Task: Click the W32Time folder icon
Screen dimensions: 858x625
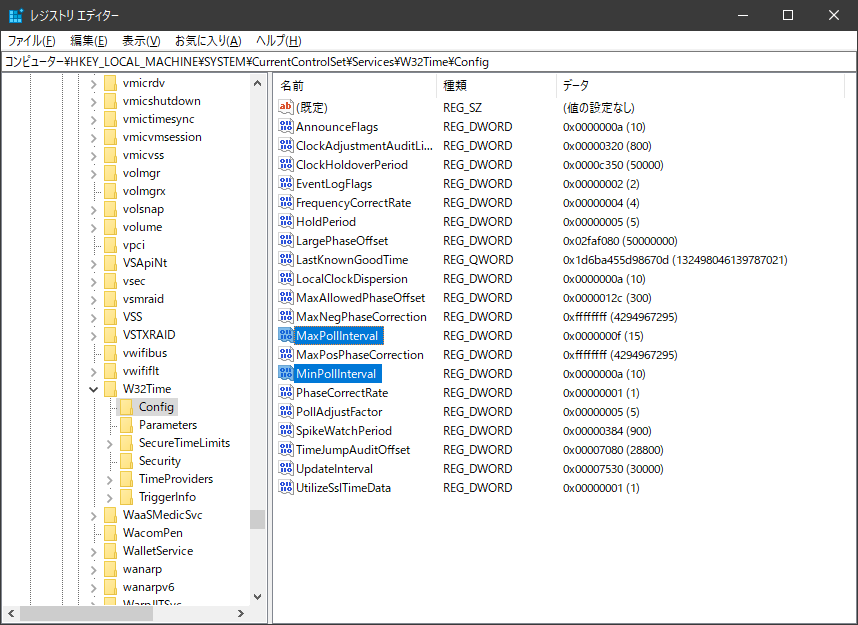Action: [110, 389]
